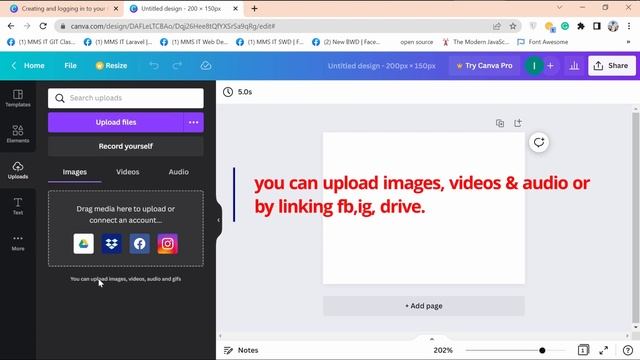Connect Instagram account icon
640x360 pixels.
[167, 244]
